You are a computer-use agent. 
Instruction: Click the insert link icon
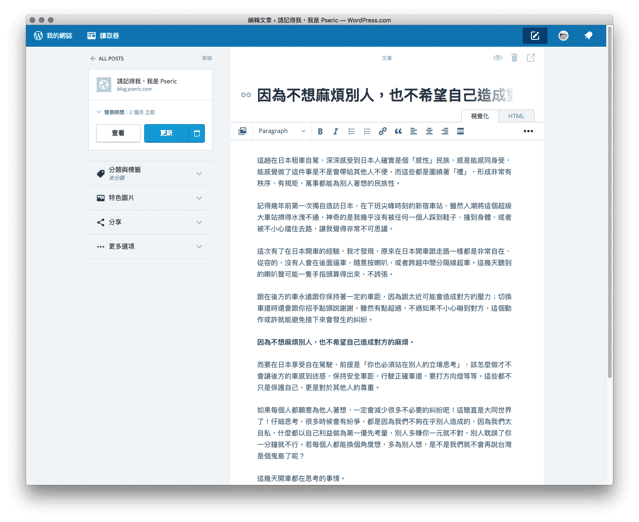pos(382,131)
